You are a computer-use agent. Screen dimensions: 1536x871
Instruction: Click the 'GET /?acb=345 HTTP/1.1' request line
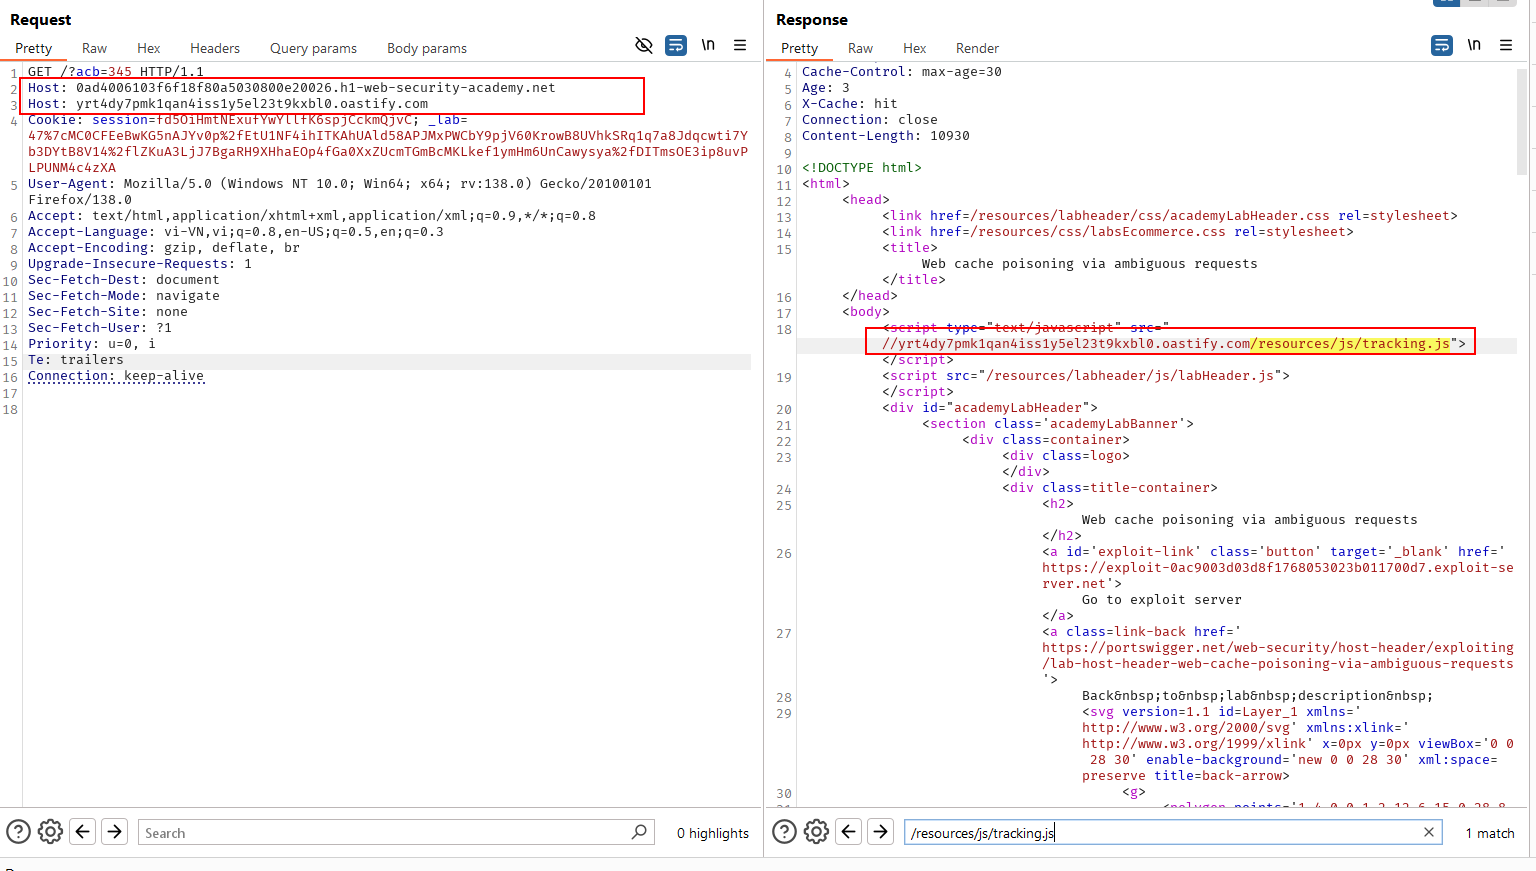[116, 72]
